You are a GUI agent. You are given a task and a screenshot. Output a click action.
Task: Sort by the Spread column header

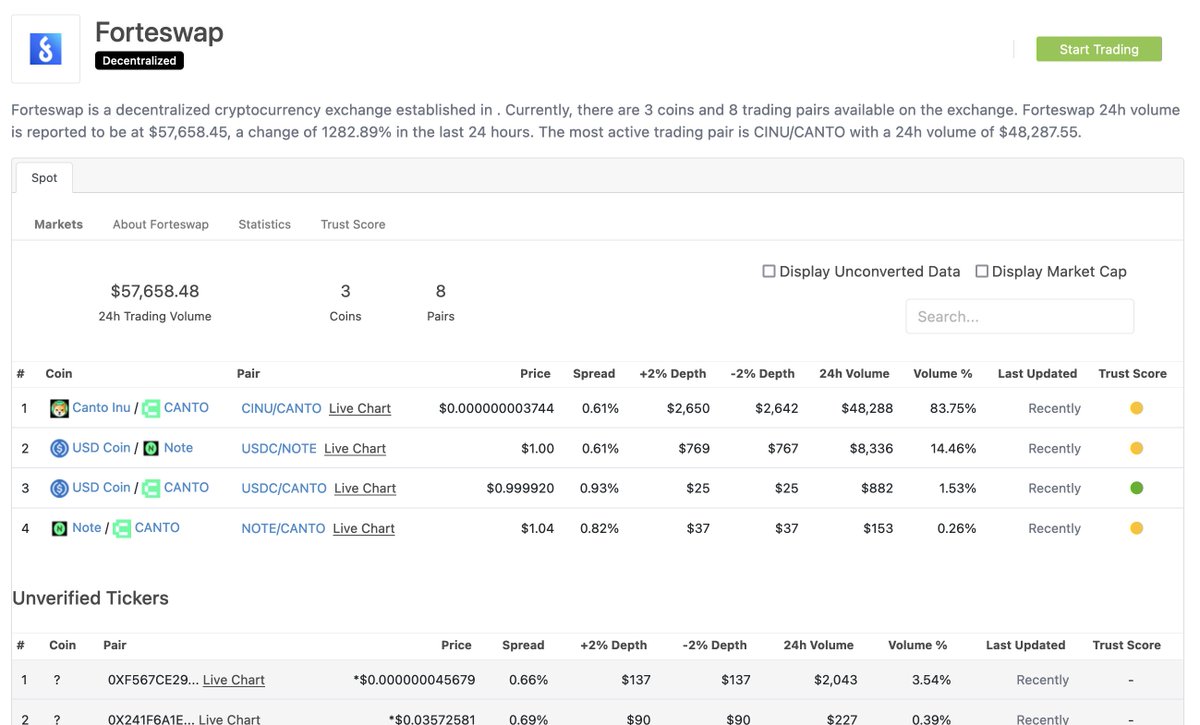(x=594, y=374)
